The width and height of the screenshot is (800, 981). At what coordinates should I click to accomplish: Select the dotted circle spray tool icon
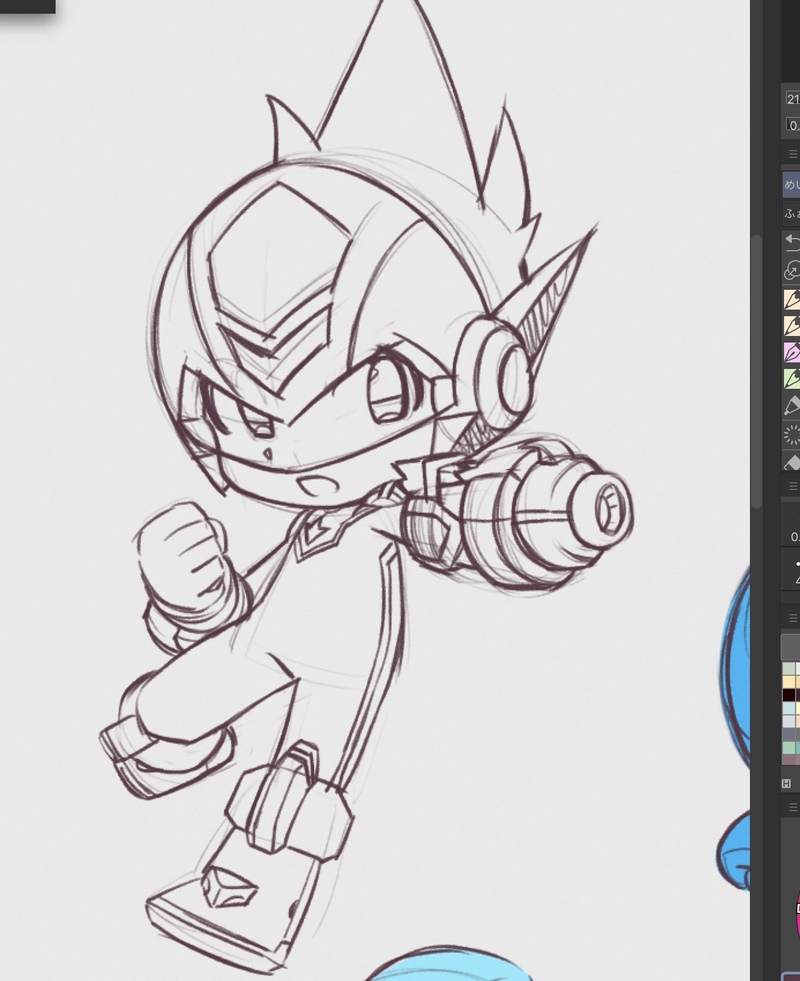792,435
